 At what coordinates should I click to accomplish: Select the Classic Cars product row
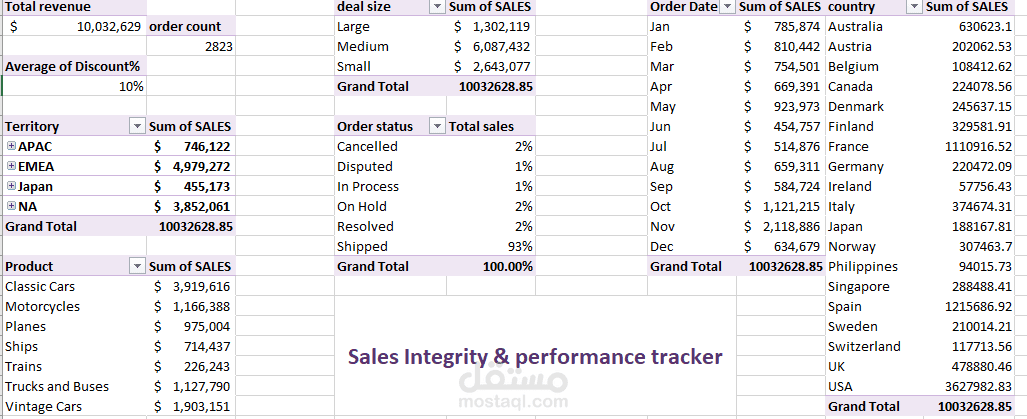point(40,286)
